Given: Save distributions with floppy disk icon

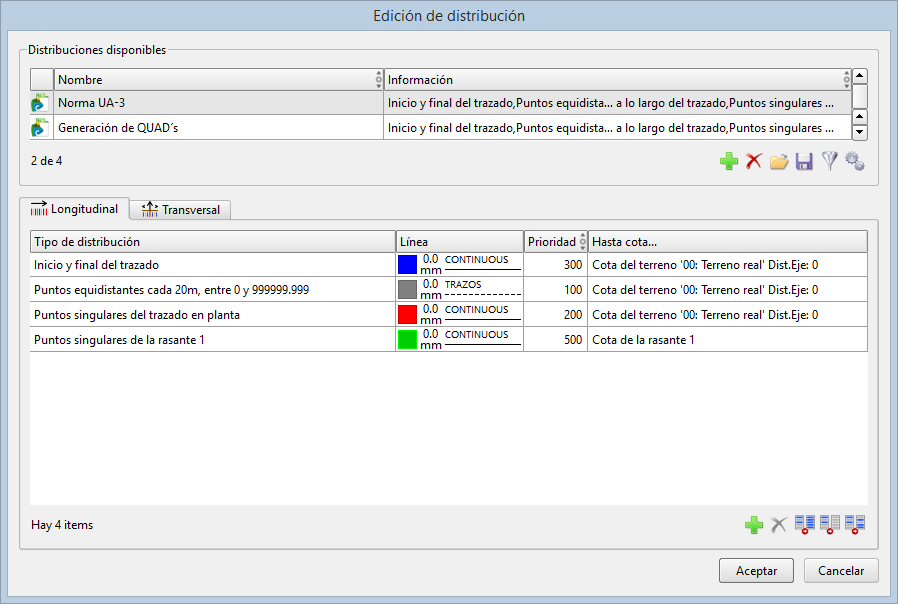Looking at the screenshot, I should pyautogui.click(x=804, y=161).
